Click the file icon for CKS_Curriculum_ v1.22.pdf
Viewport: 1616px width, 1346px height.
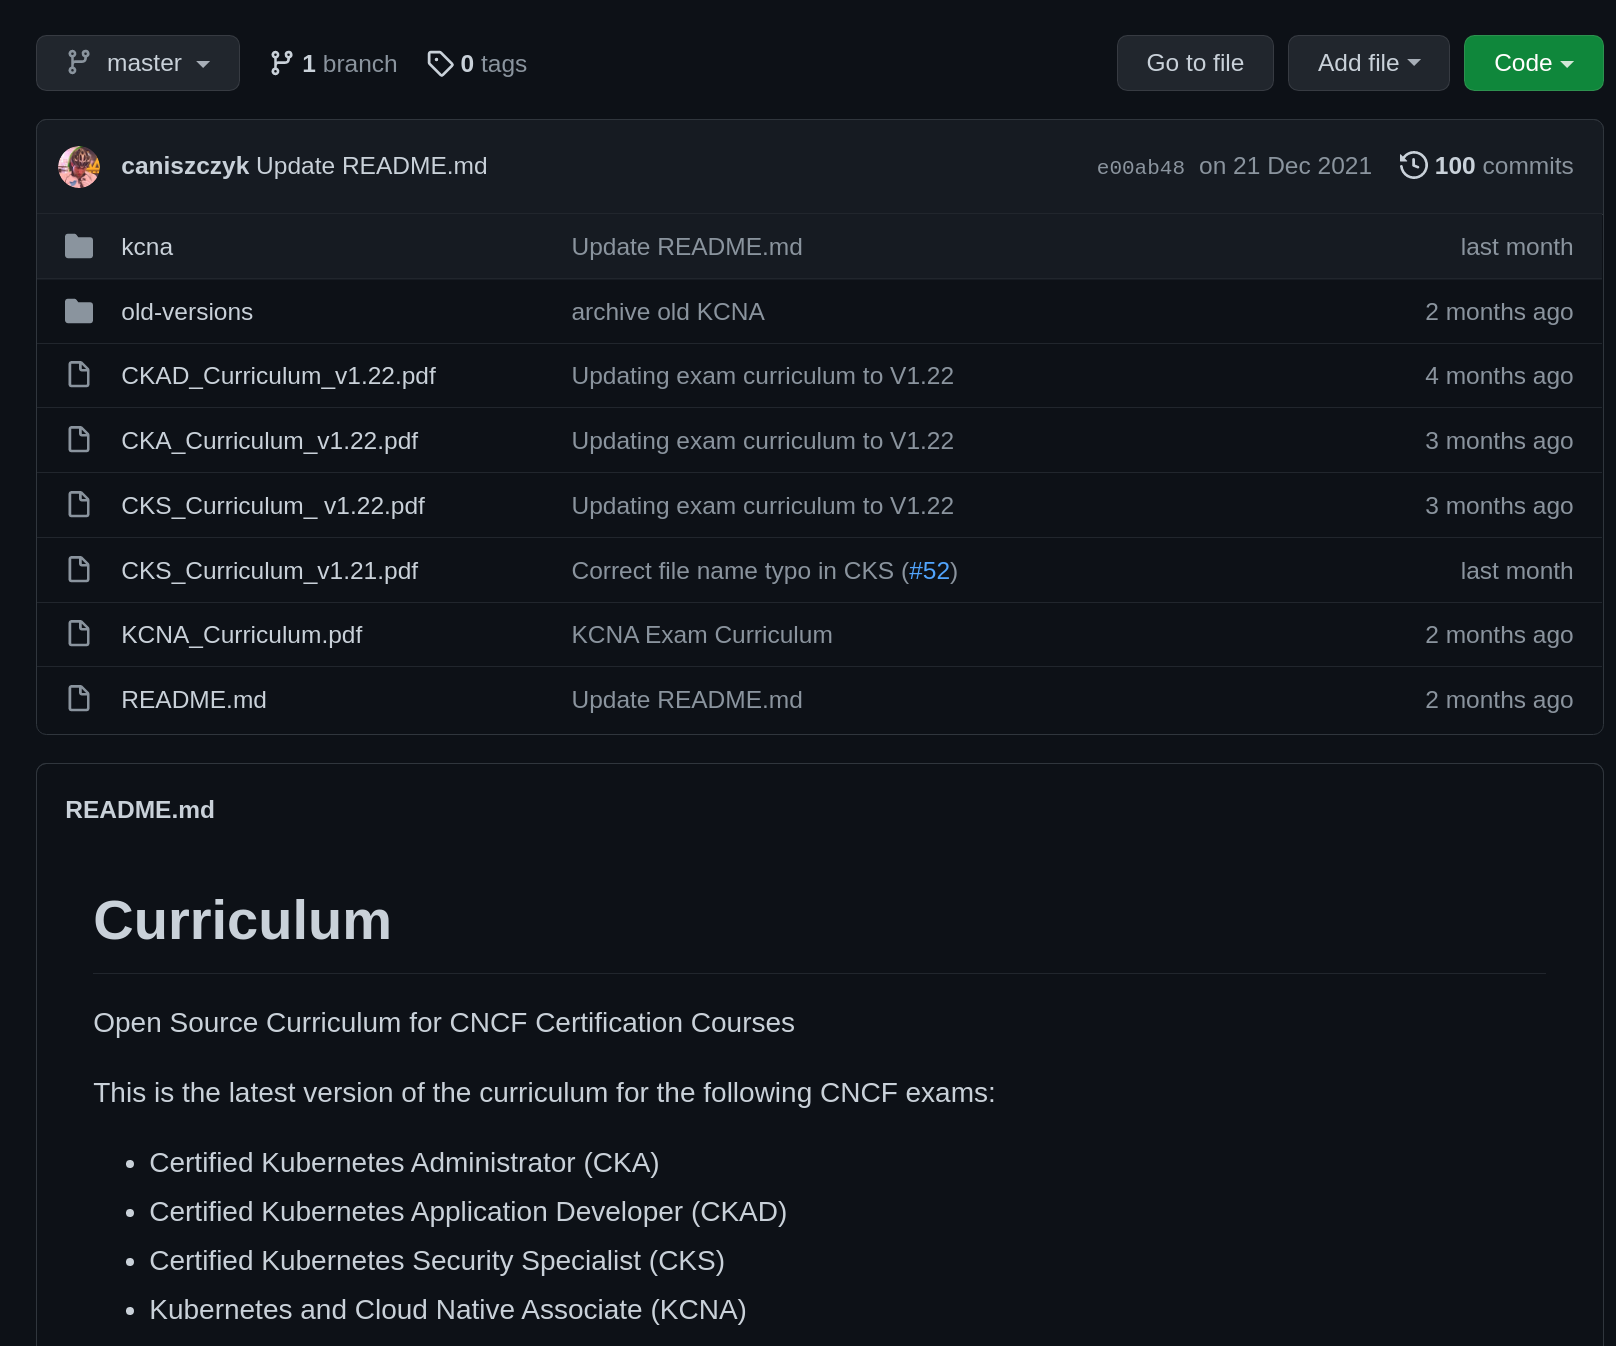pos(79,505)
